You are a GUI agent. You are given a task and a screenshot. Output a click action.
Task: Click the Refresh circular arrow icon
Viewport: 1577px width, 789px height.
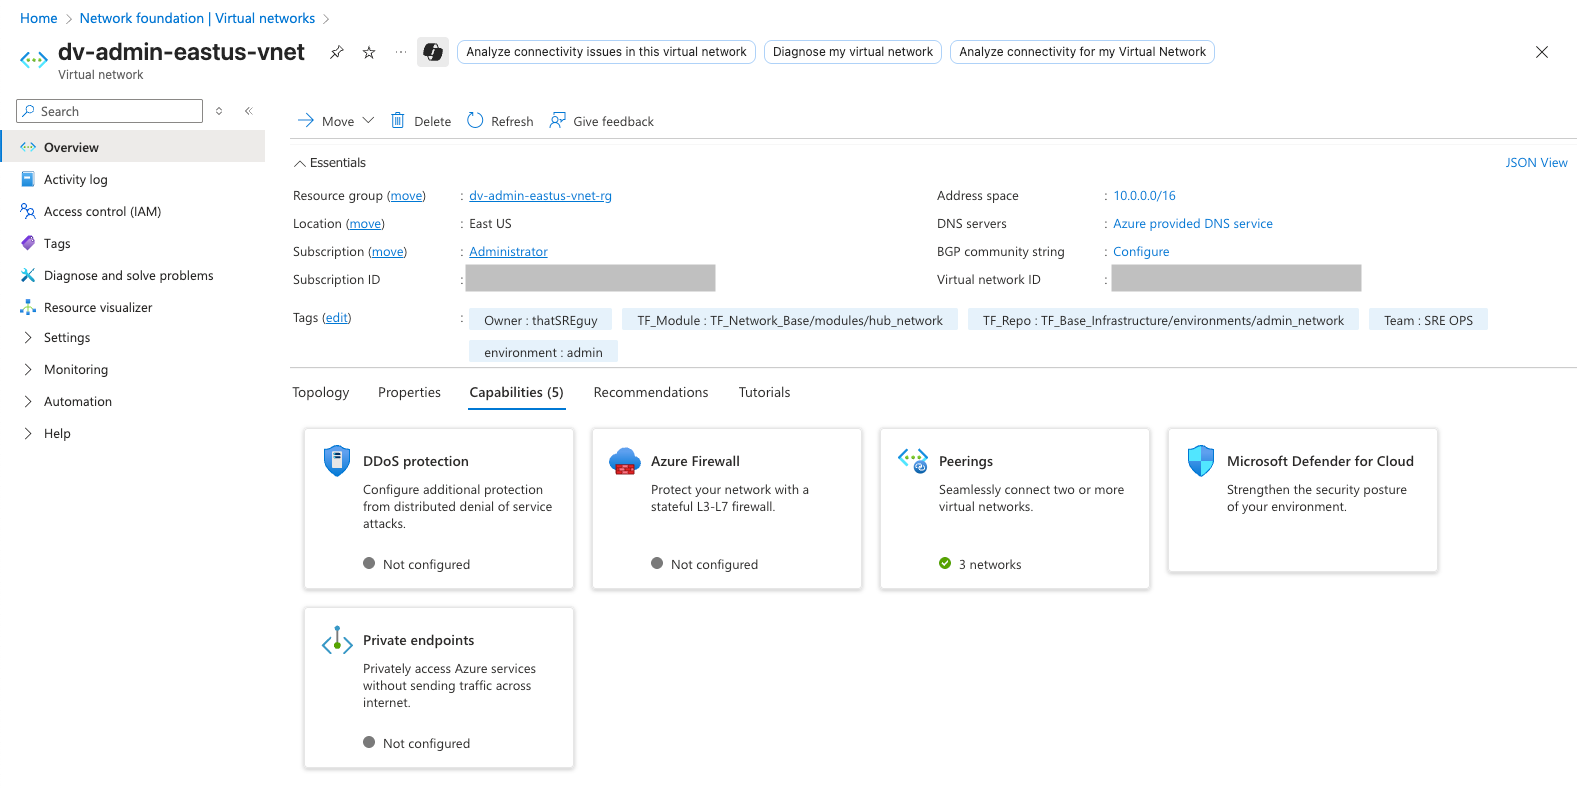click(x=475, y=121)
